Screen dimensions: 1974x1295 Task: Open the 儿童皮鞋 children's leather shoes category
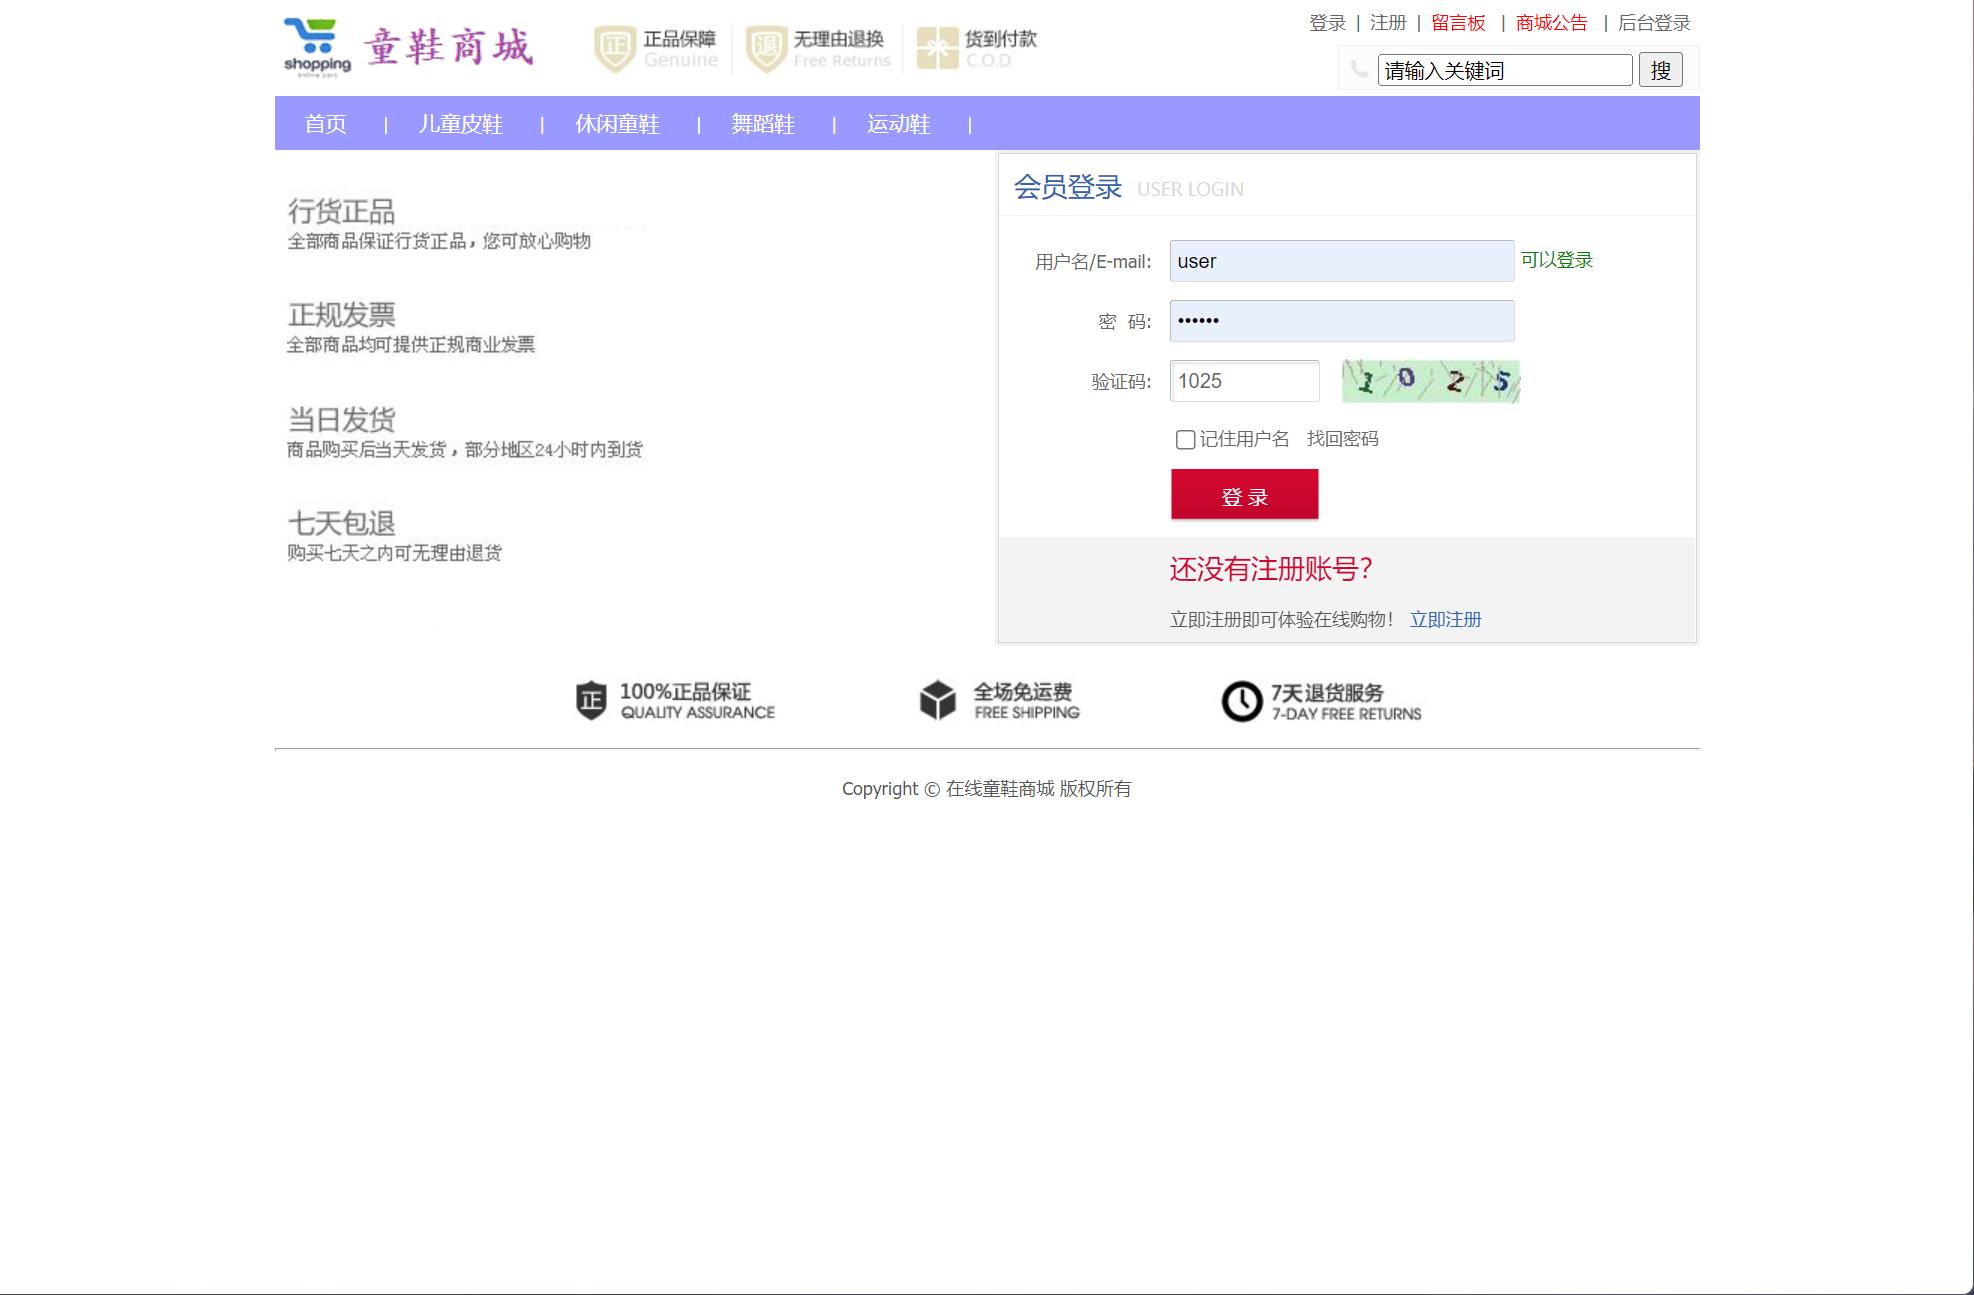click(x=460, y=124)
